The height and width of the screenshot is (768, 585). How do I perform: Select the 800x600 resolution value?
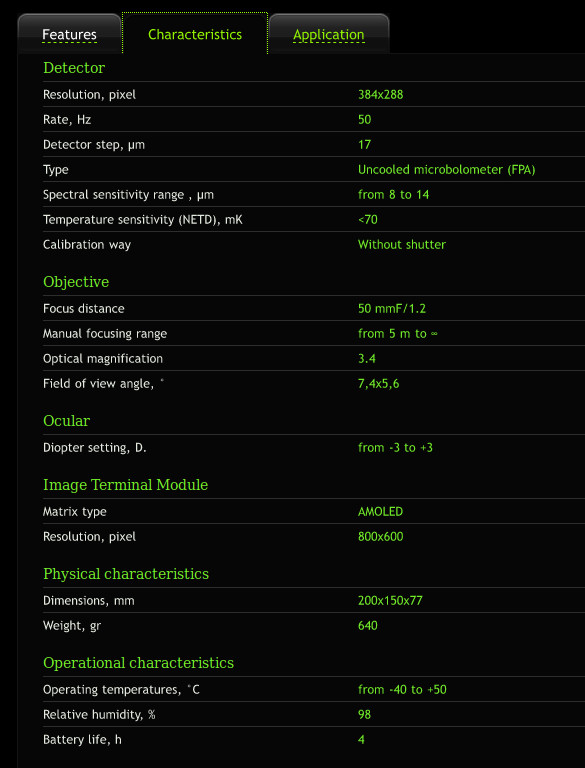click(x=381, y=537)
